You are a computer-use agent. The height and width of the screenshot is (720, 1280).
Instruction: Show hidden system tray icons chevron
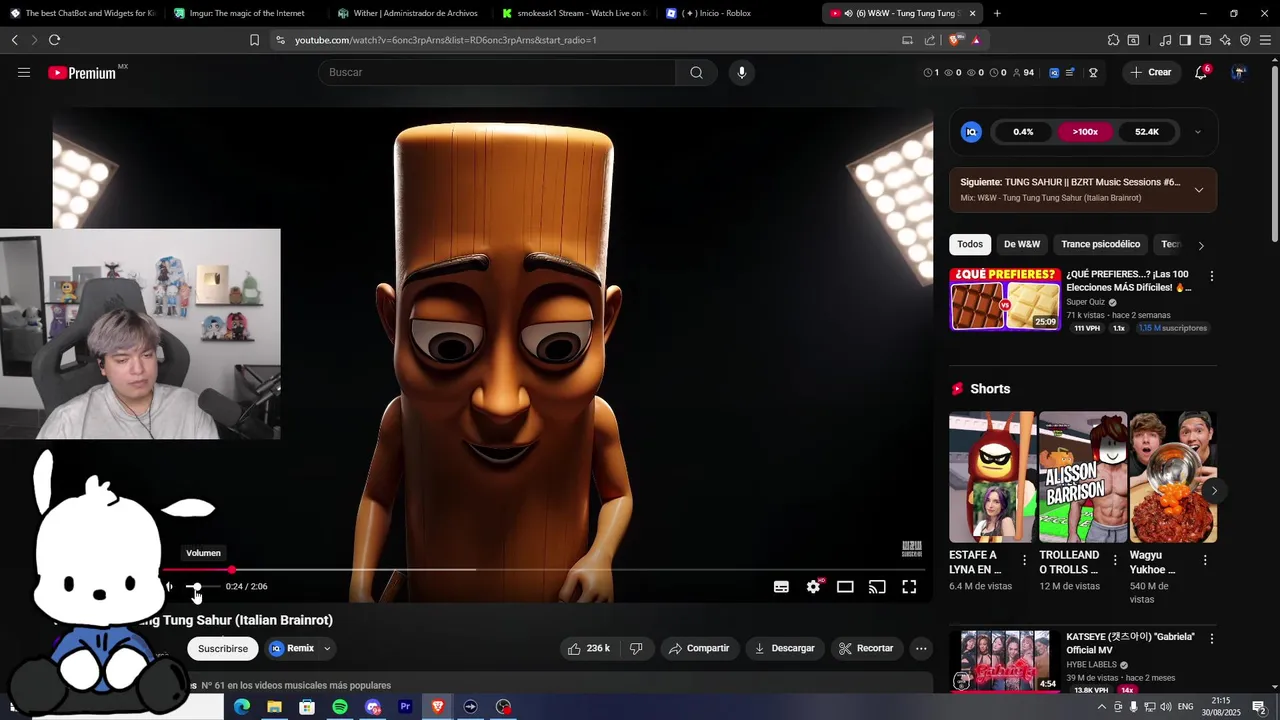[1102, 707]
